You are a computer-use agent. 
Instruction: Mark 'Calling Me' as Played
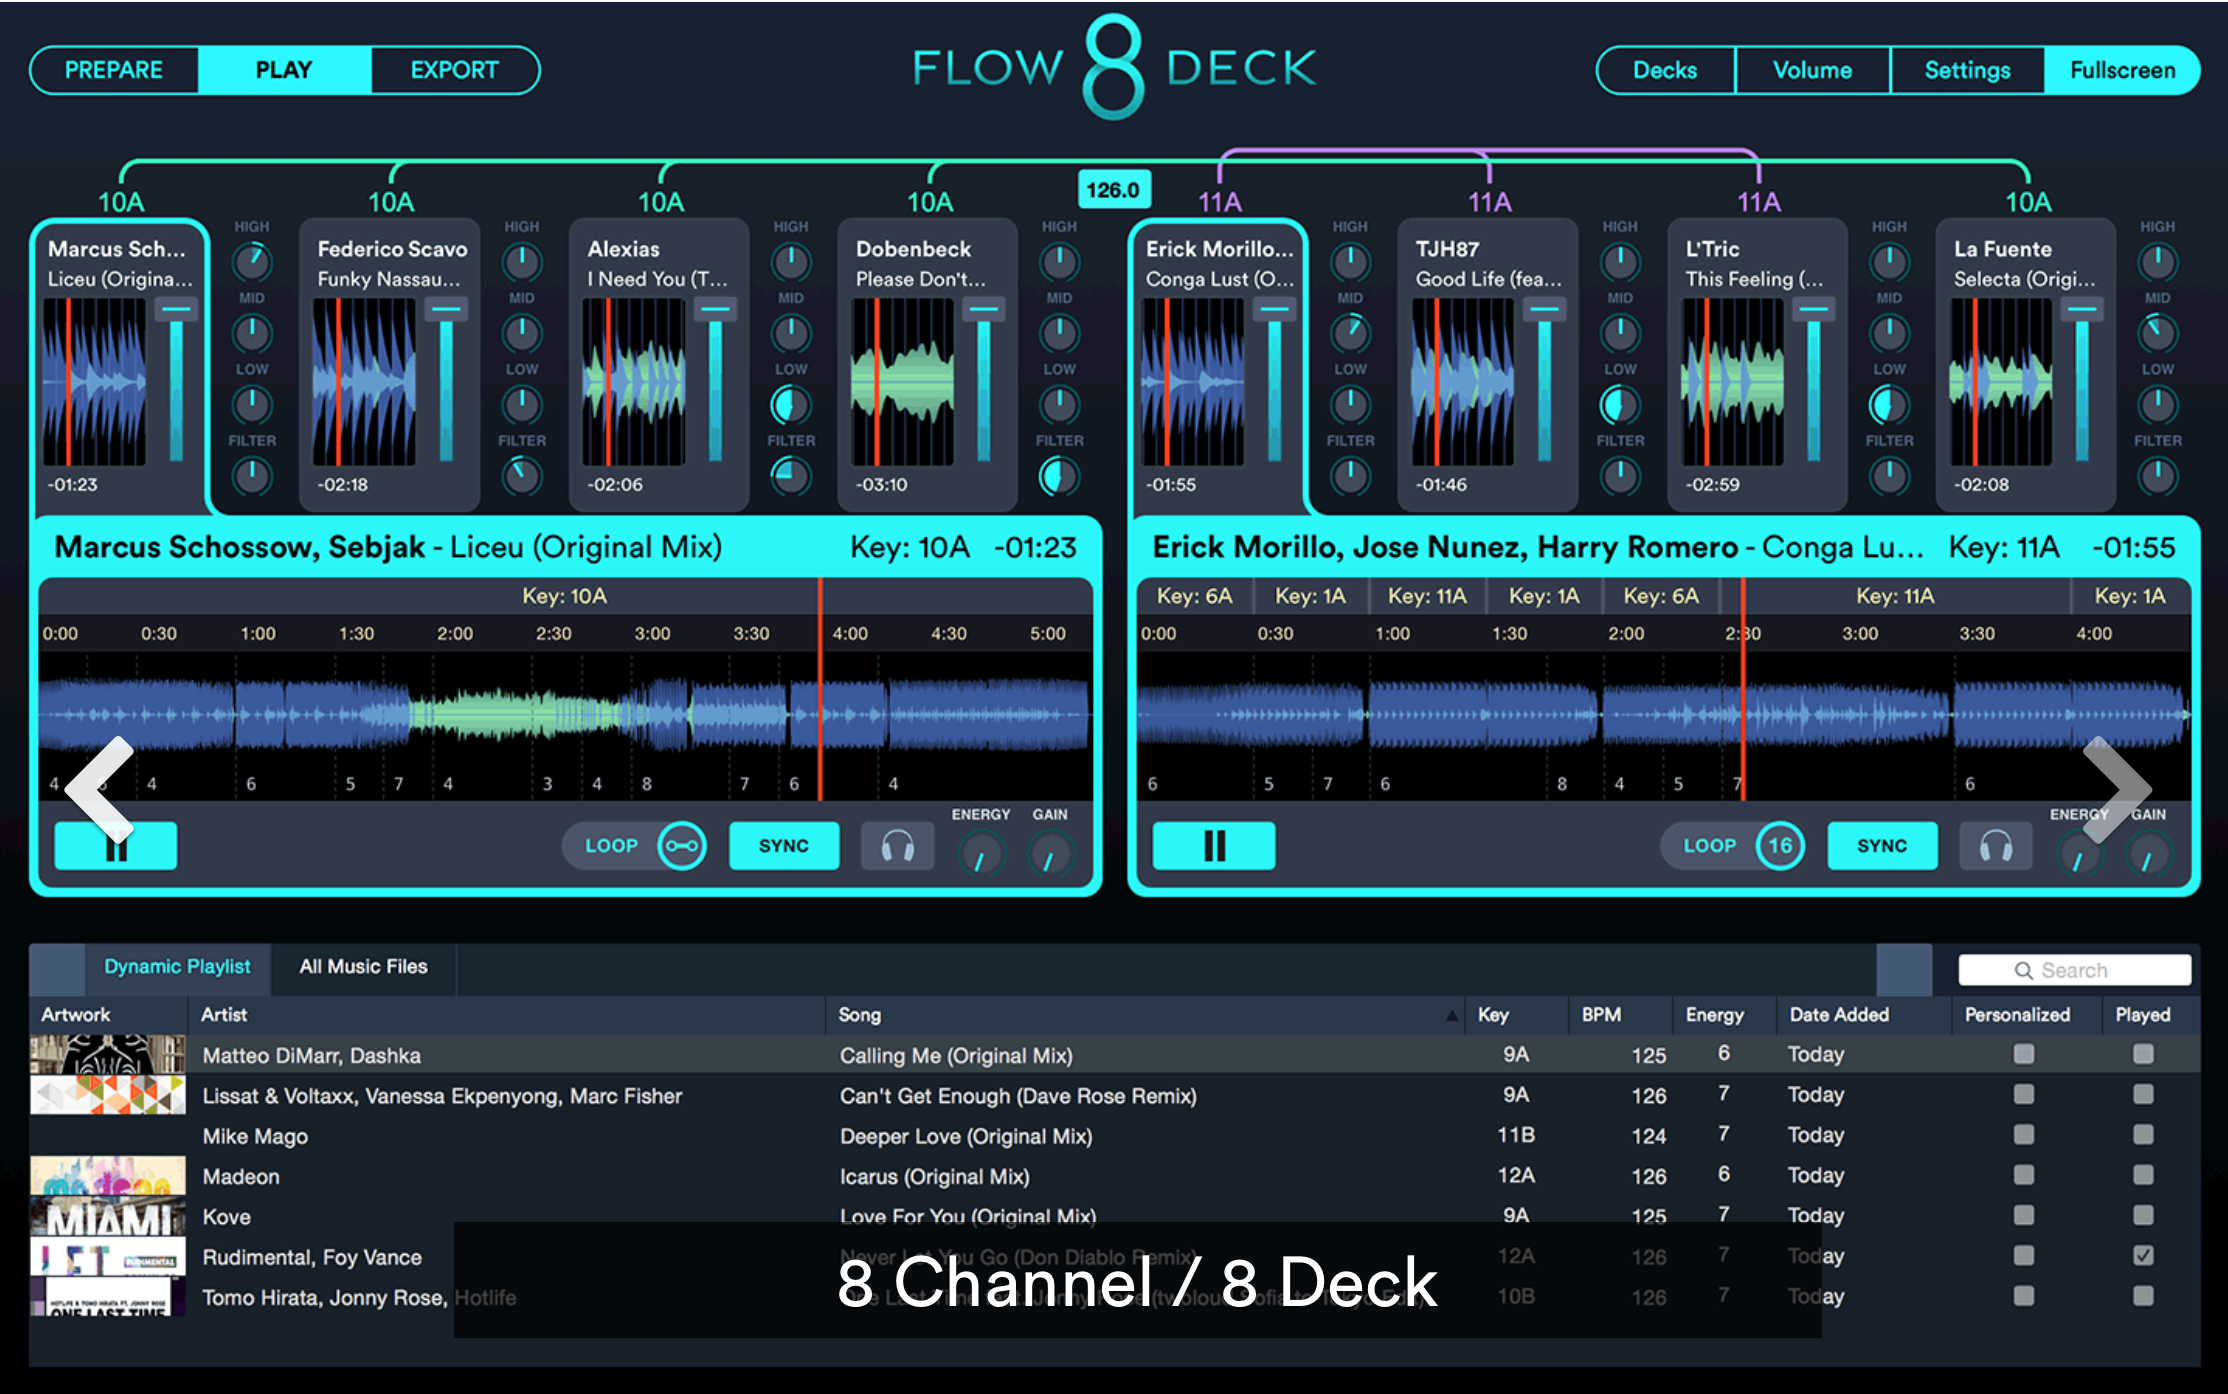pyautogui.click(x=2144, y=1053)
